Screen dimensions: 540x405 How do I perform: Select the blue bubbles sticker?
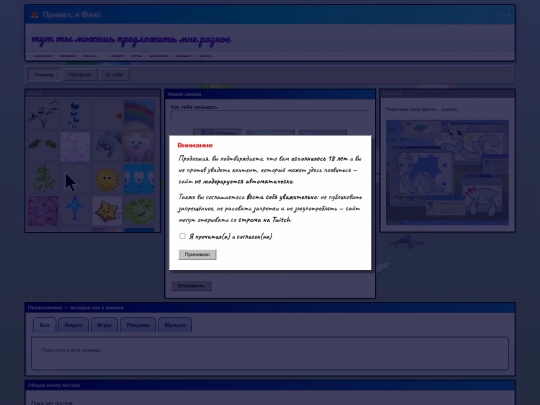75,114
